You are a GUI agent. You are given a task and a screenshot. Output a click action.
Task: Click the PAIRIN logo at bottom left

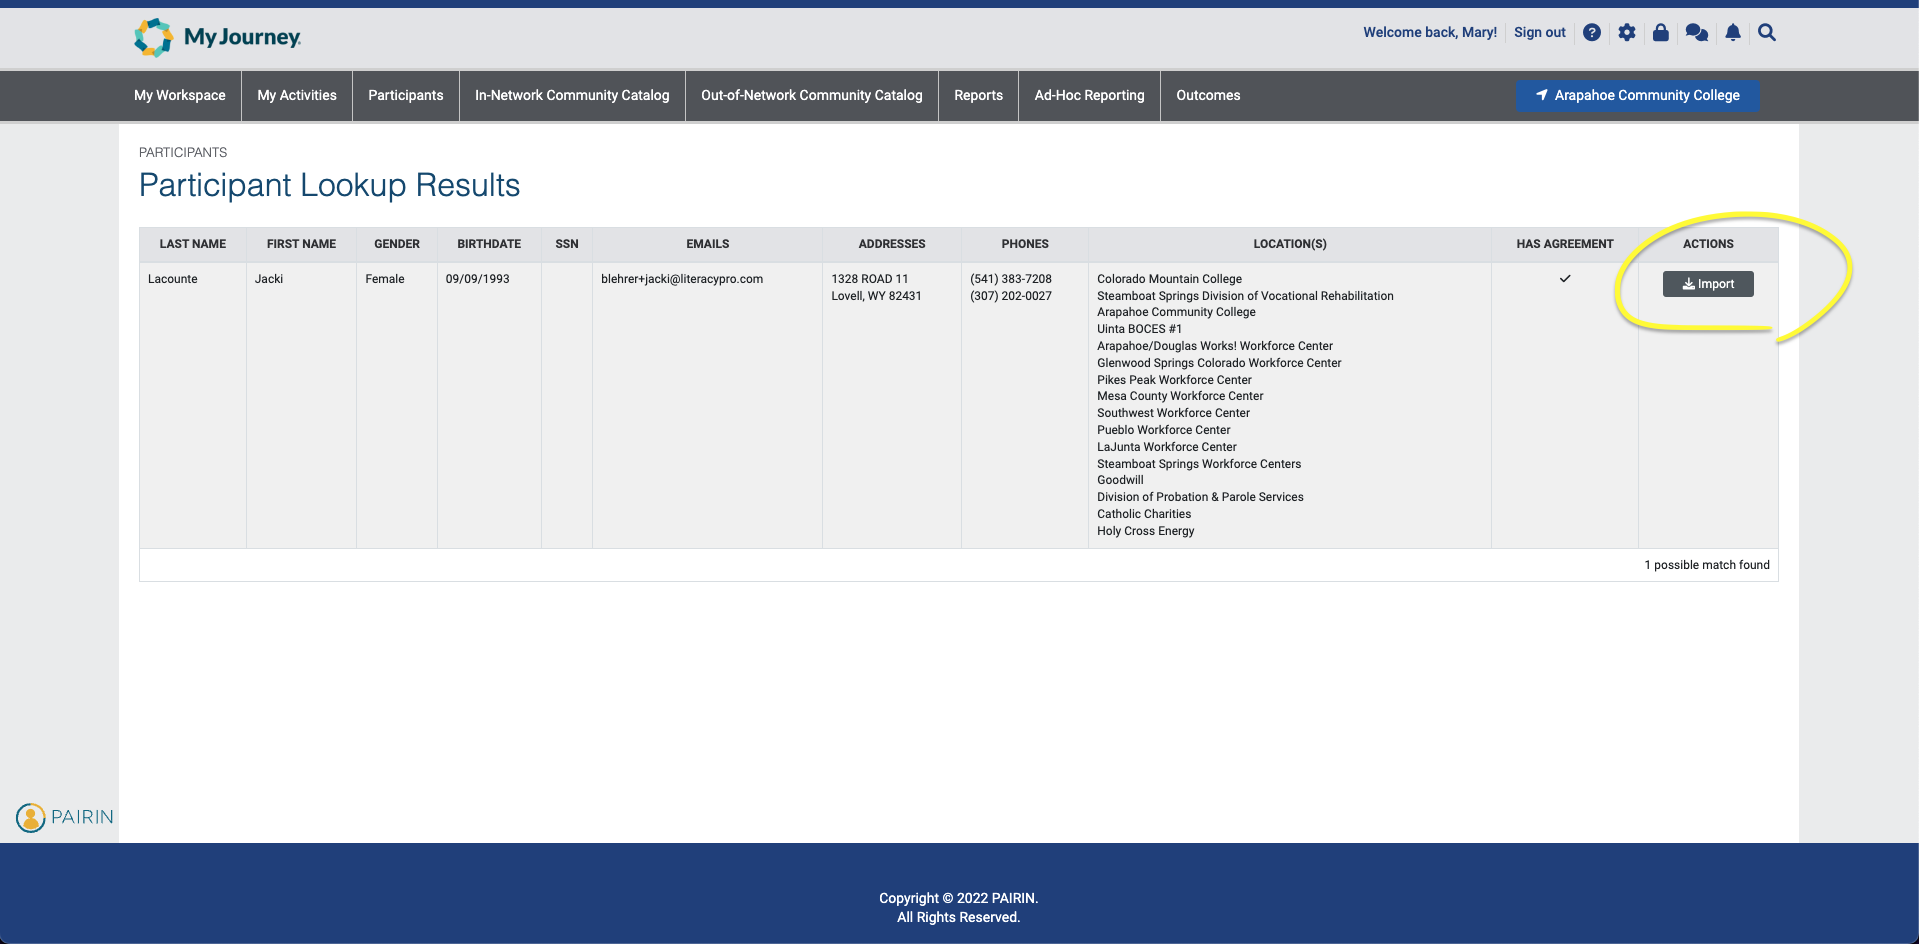coord(65,817)
